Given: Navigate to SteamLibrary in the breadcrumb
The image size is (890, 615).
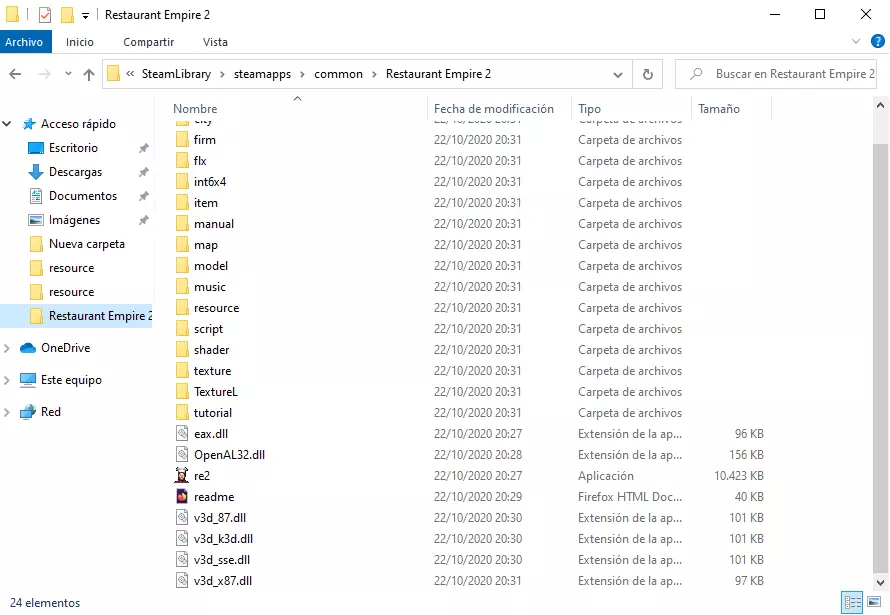Looking at the screenshot, I should coord(176,74).
